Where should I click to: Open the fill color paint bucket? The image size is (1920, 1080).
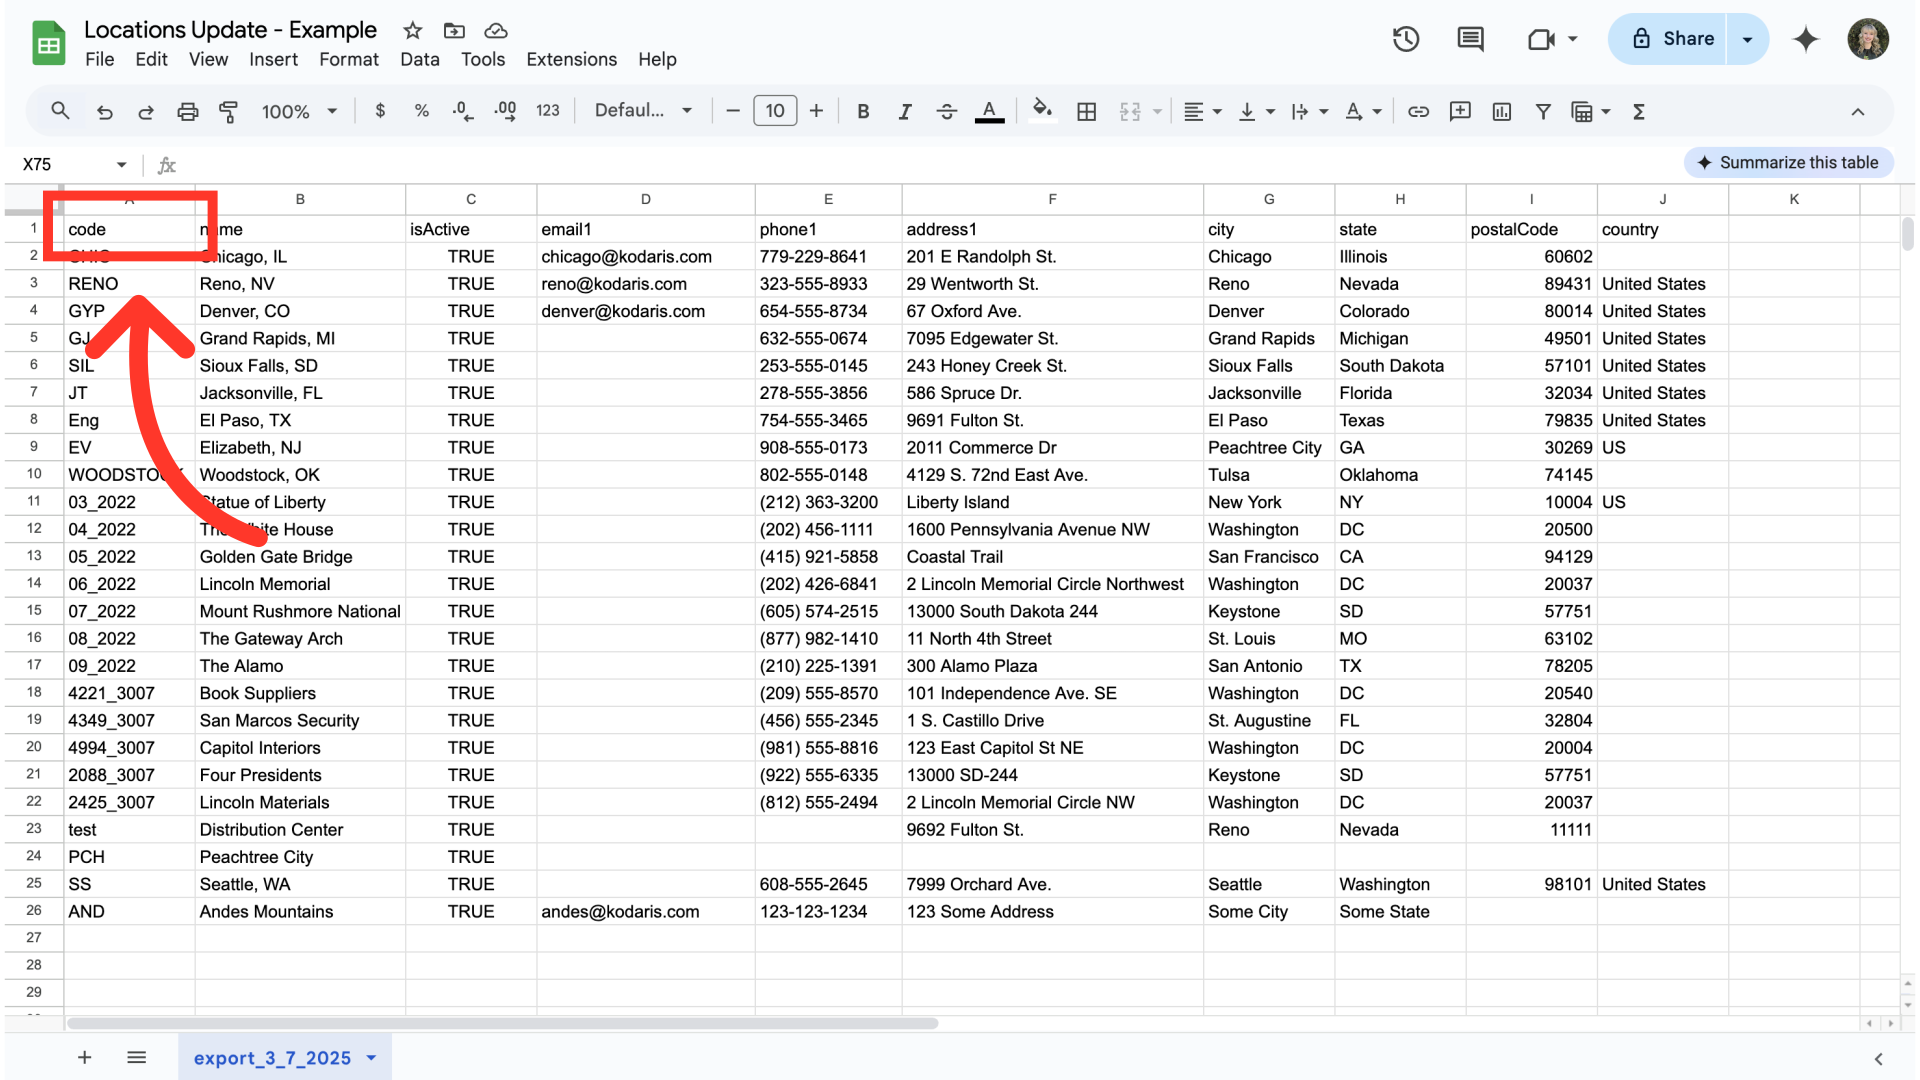1041,110
